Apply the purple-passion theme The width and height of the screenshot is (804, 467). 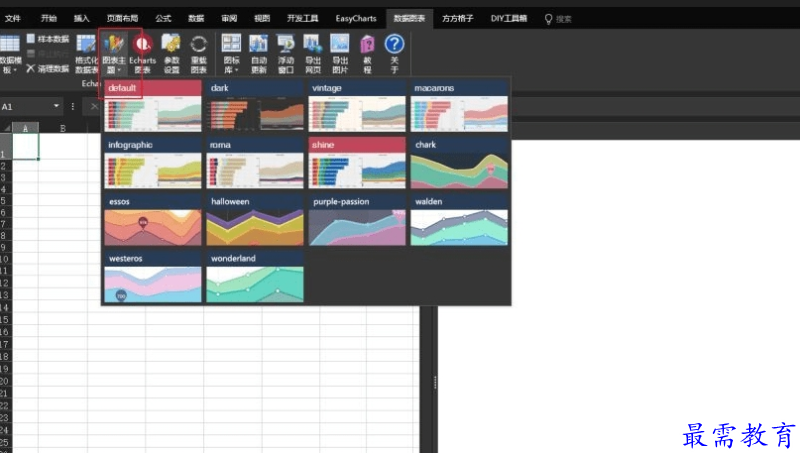click(357, 220)
